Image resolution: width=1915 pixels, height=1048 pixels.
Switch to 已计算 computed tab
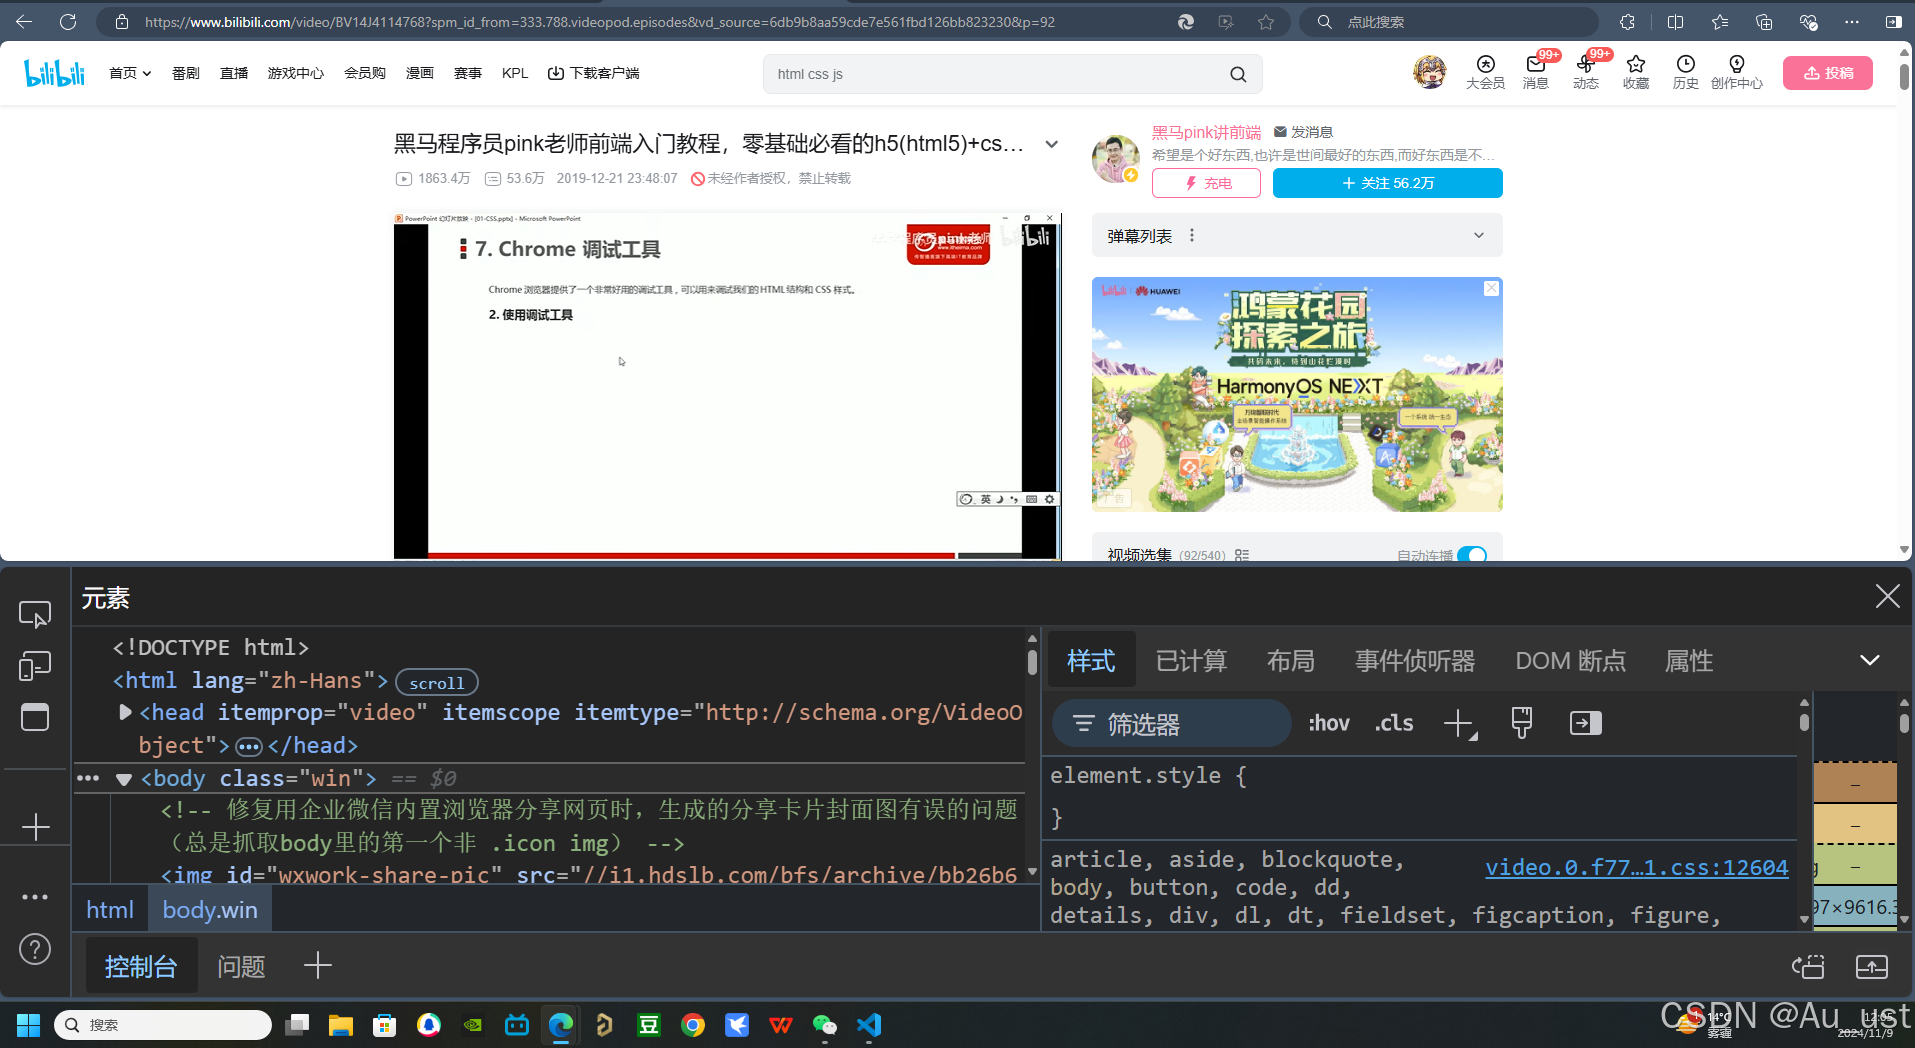(1191, 660)
